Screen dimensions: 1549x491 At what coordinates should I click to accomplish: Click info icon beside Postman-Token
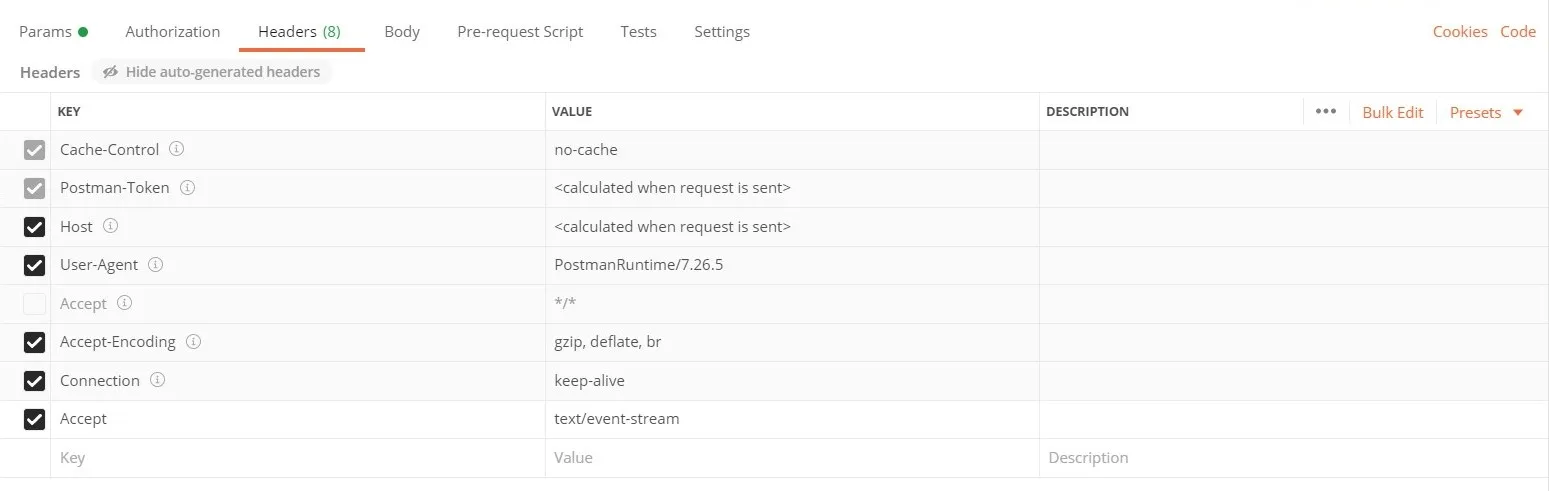187,187
